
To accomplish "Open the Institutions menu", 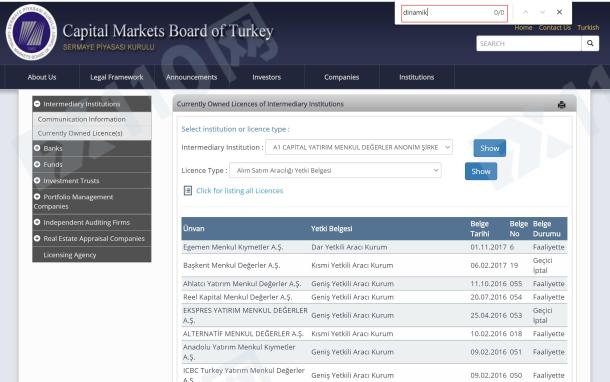I will (417, 77).
